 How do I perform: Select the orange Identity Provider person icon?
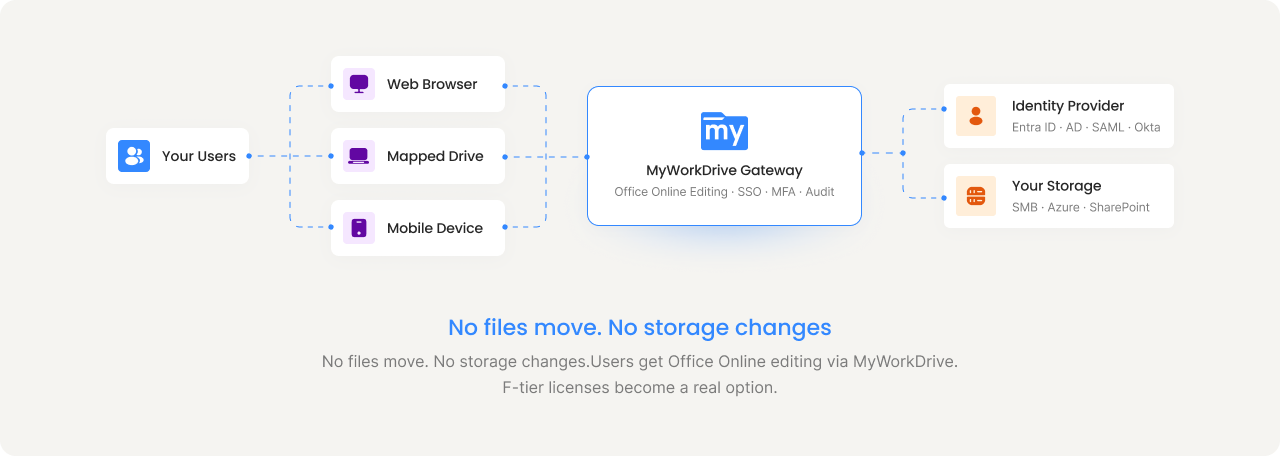(975, 116)
